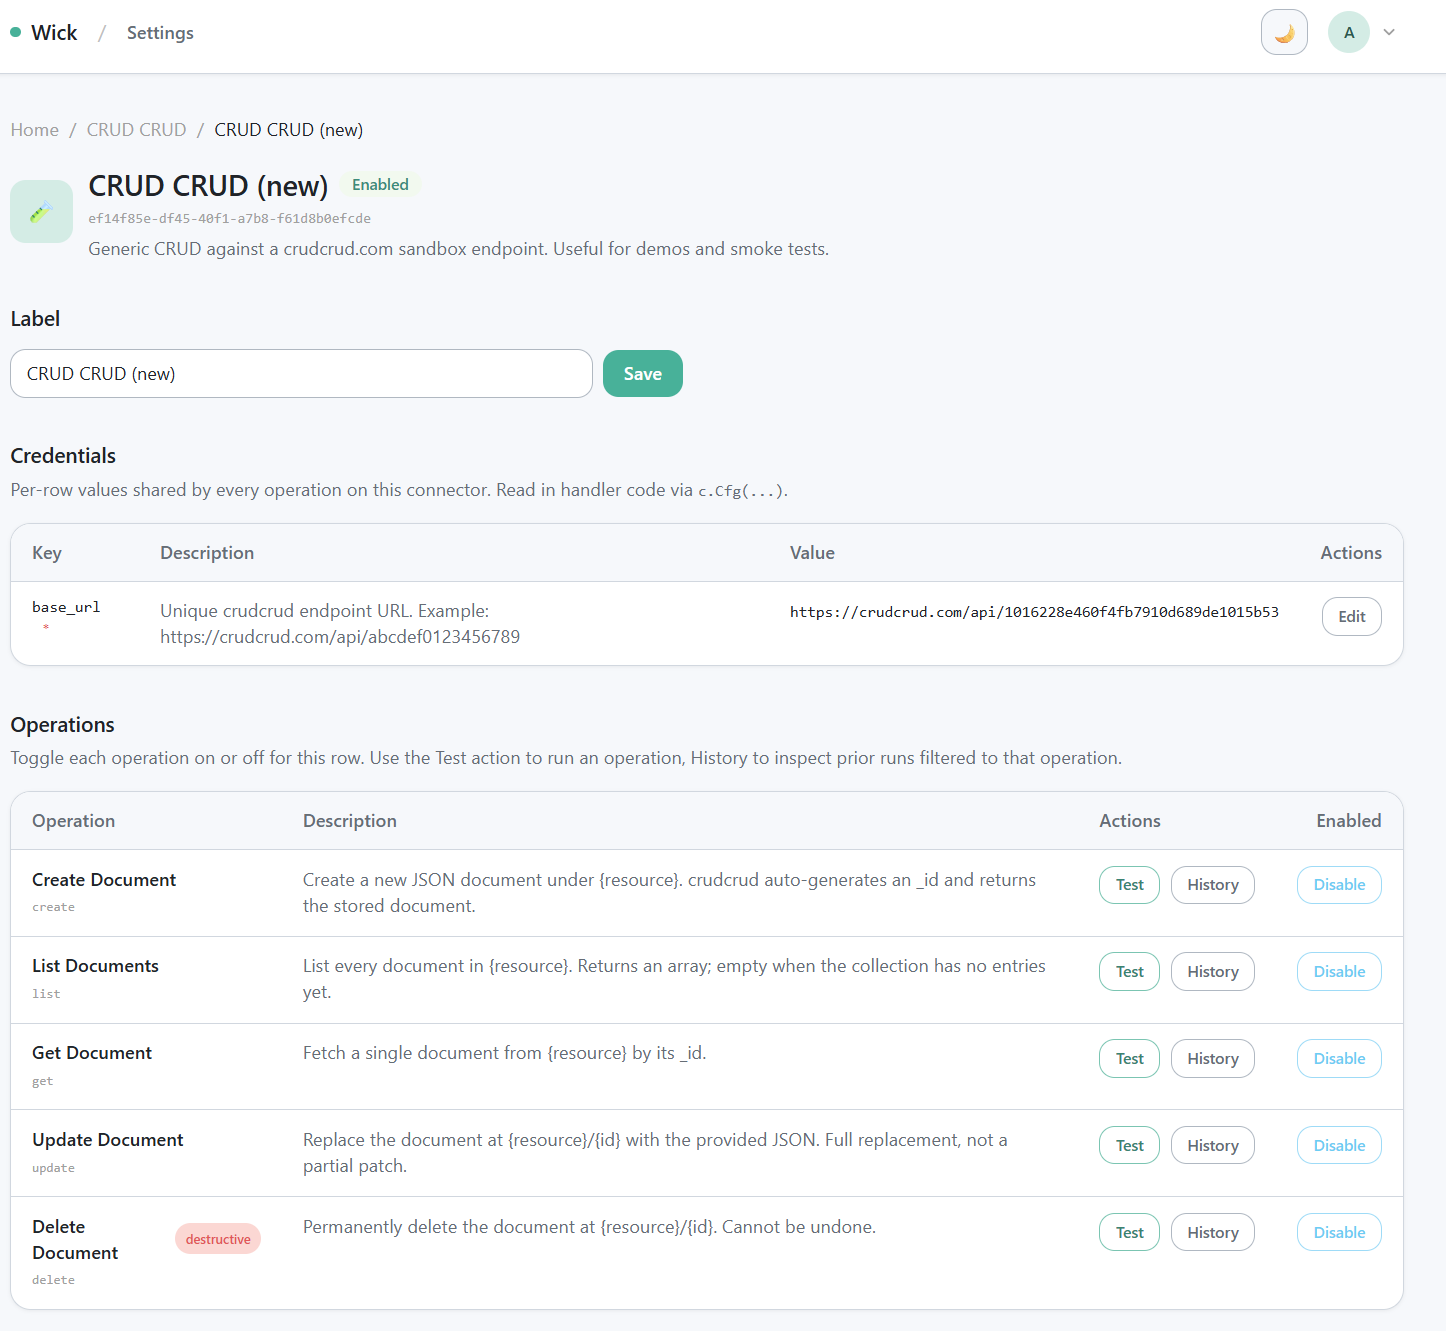The height and width of the screenshot is (1331, 1446).
Task: Open the user avatar A menu
Action: 1348,33
